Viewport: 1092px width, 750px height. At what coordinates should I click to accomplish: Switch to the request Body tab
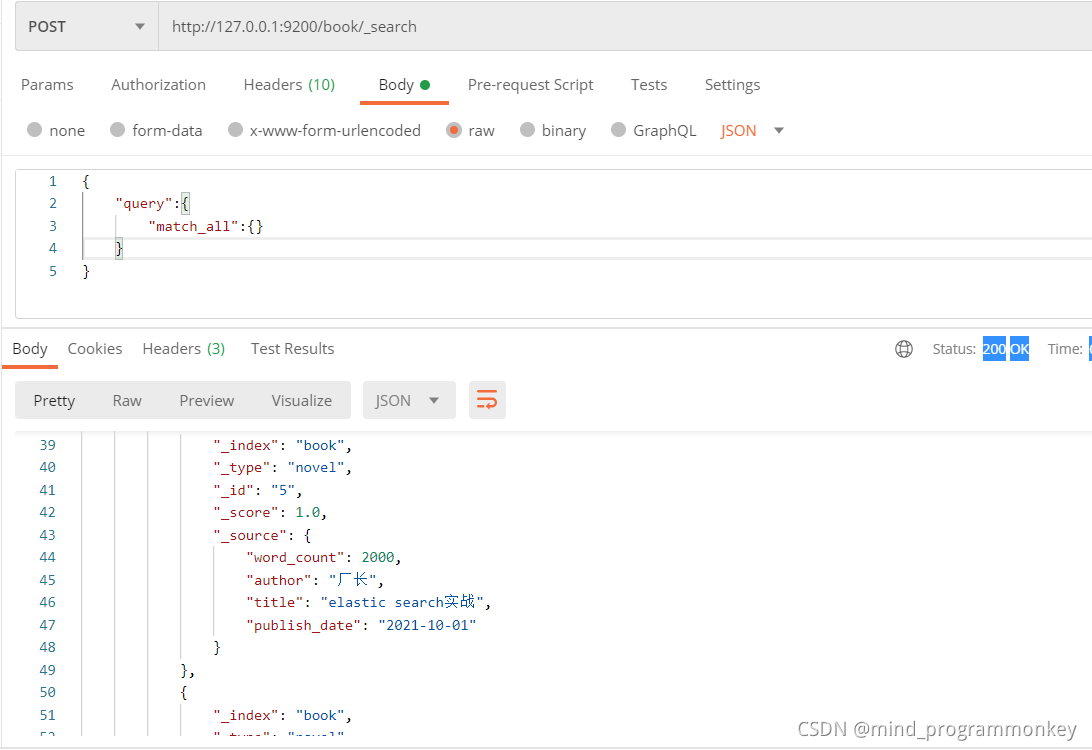[404, 84]
